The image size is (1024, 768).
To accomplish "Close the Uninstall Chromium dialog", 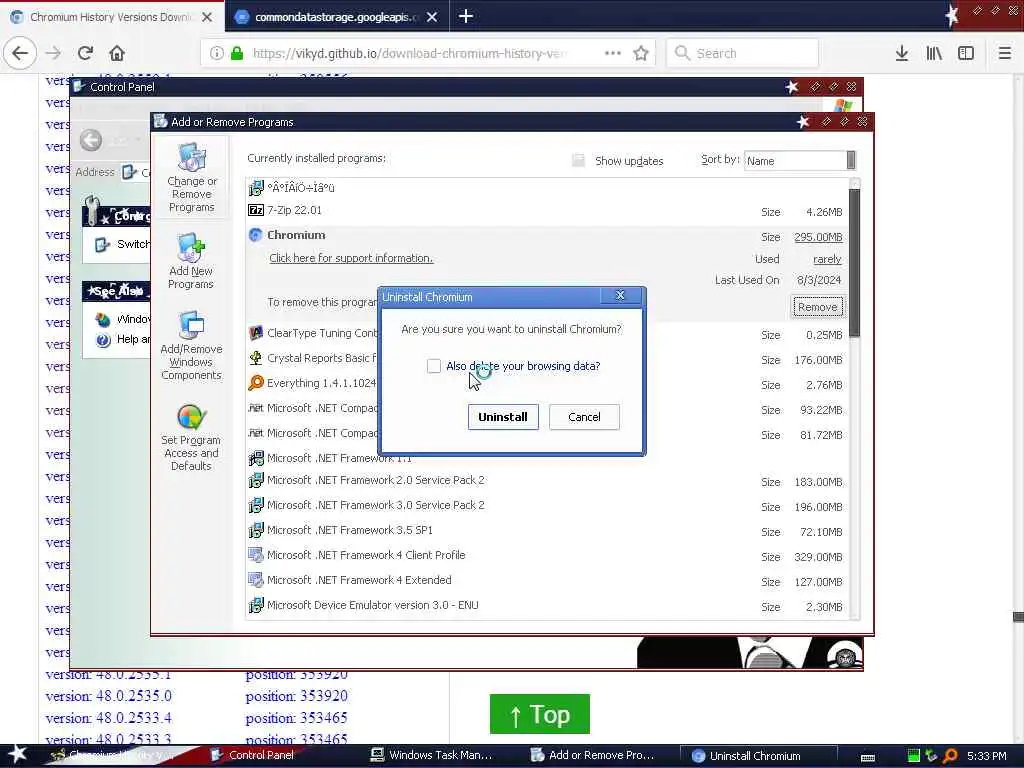I will (620, 295).
